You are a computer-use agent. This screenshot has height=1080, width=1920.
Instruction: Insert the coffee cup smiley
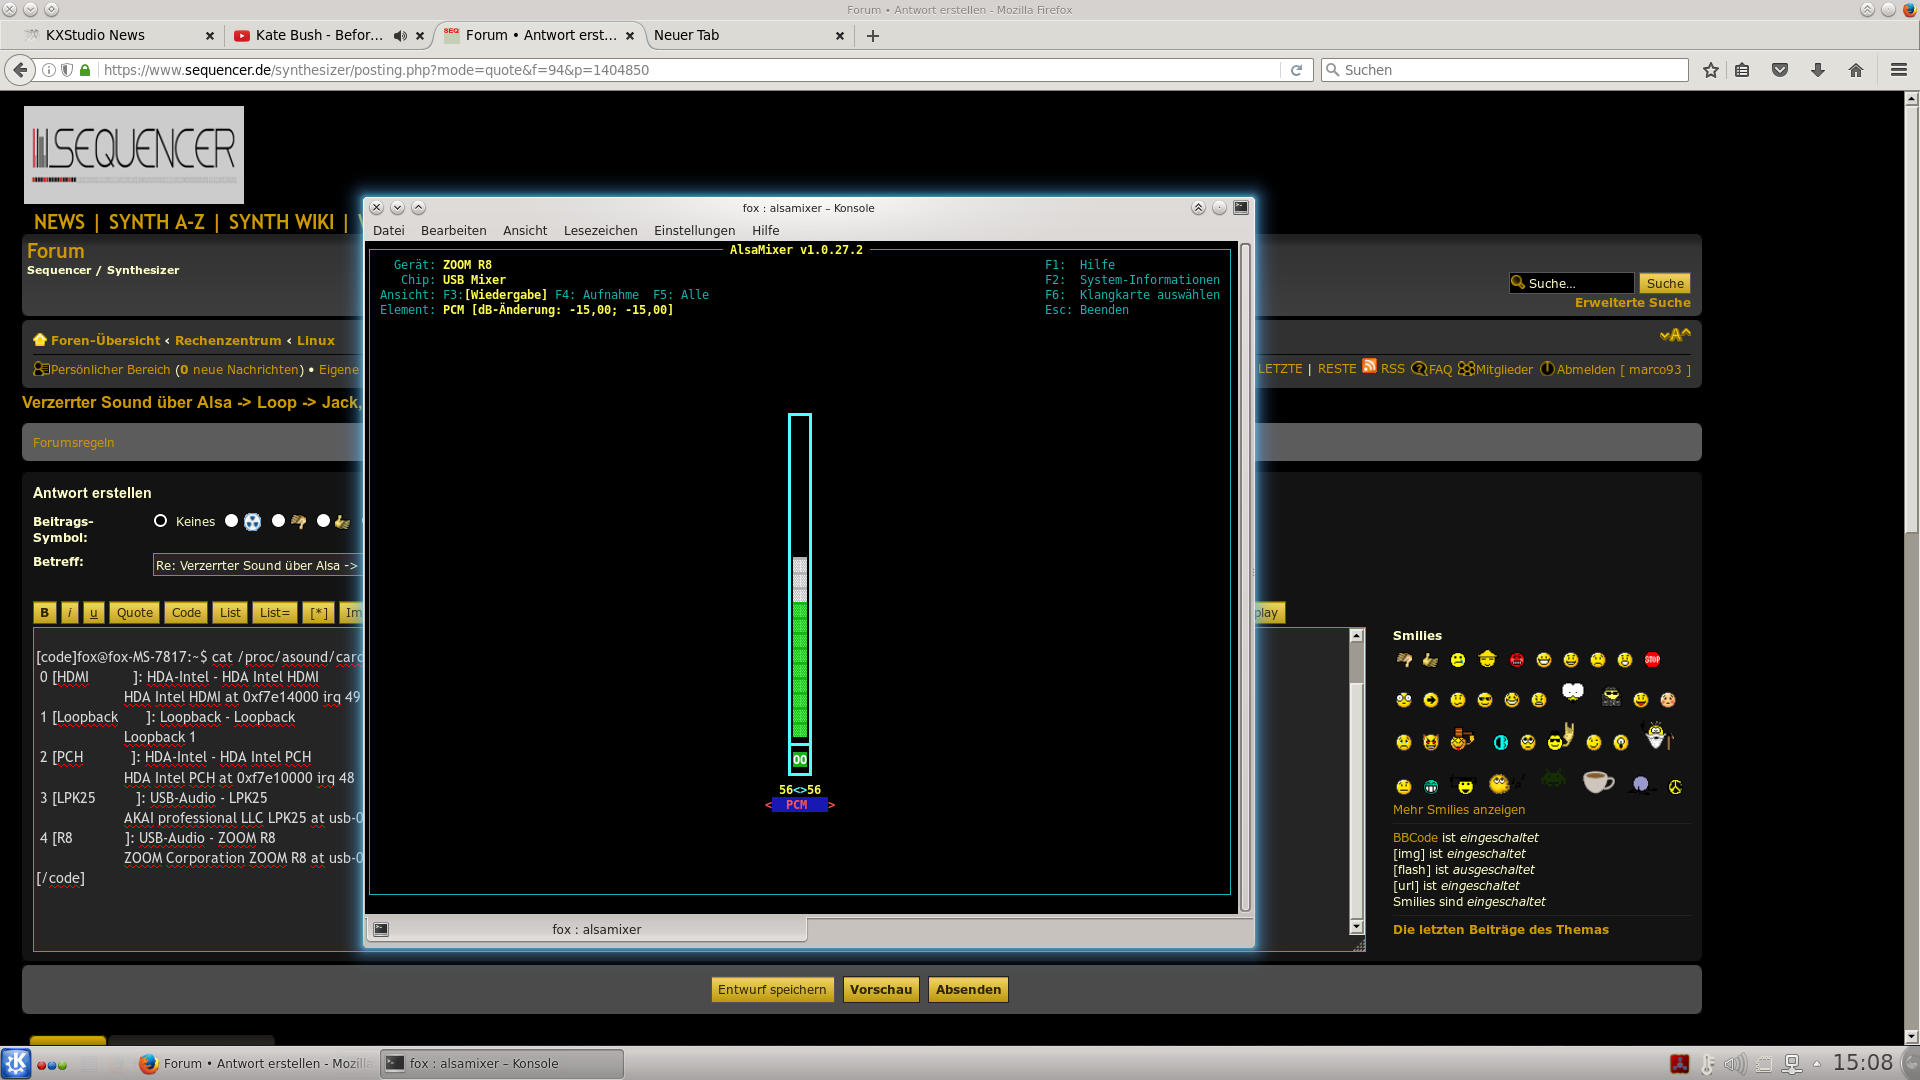1598,781
